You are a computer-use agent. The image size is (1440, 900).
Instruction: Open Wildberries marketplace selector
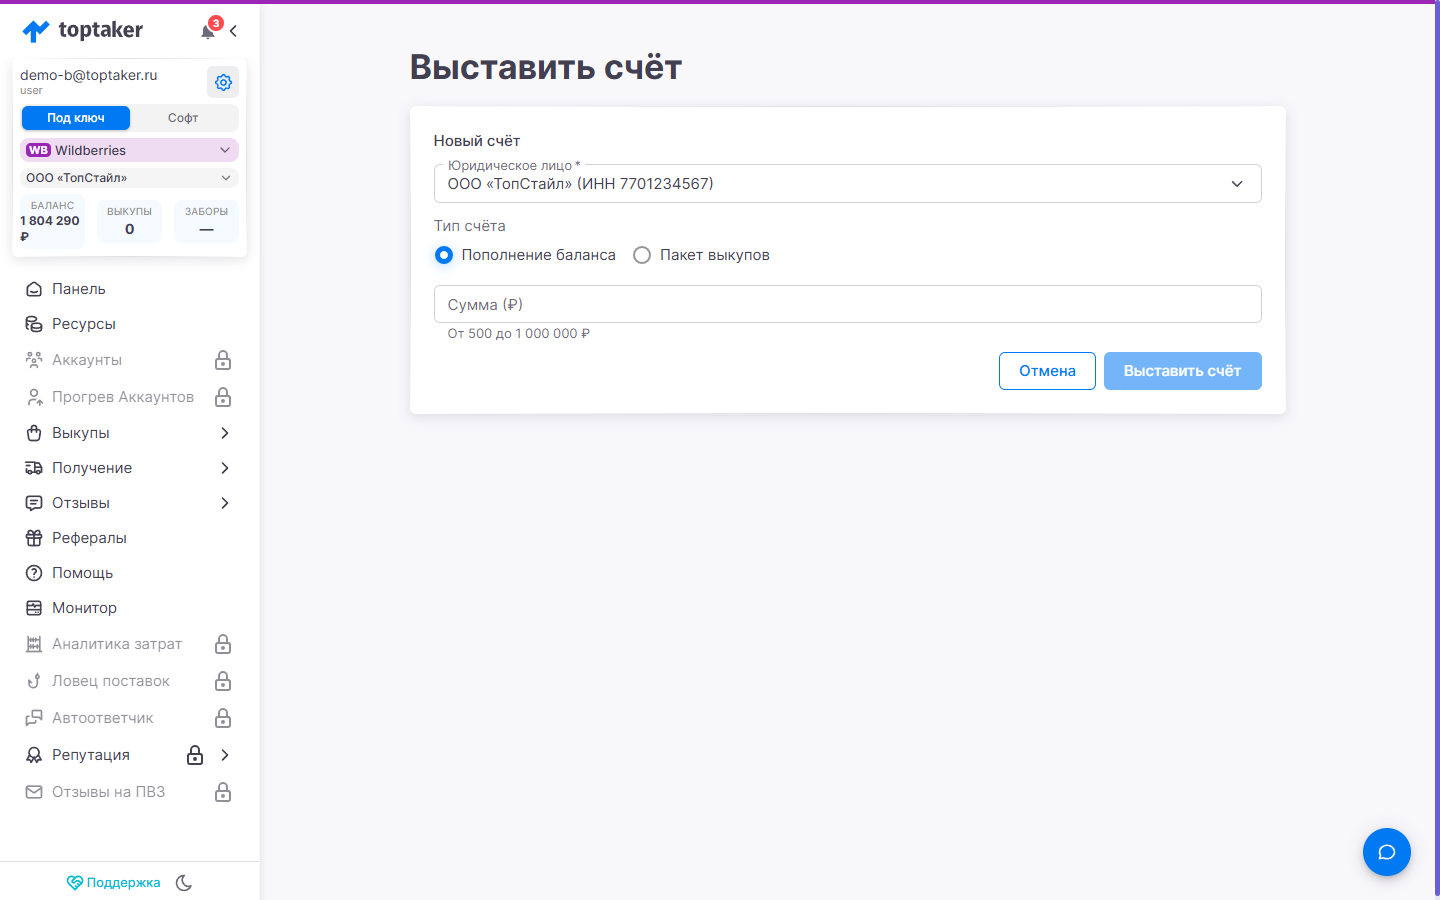[129, 150]
